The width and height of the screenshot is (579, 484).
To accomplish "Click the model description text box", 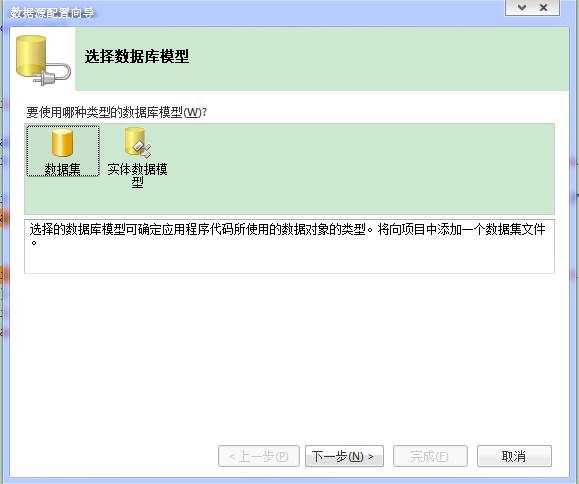I will 289,246.
